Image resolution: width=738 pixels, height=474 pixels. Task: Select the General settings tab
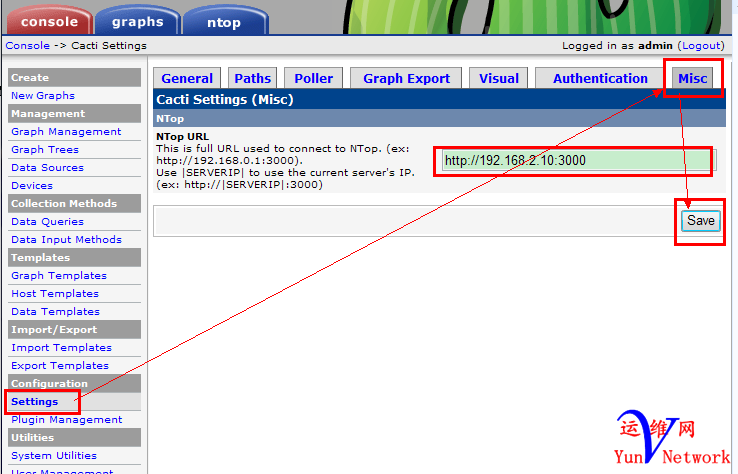pyautogui.click(x=187, y=78)
